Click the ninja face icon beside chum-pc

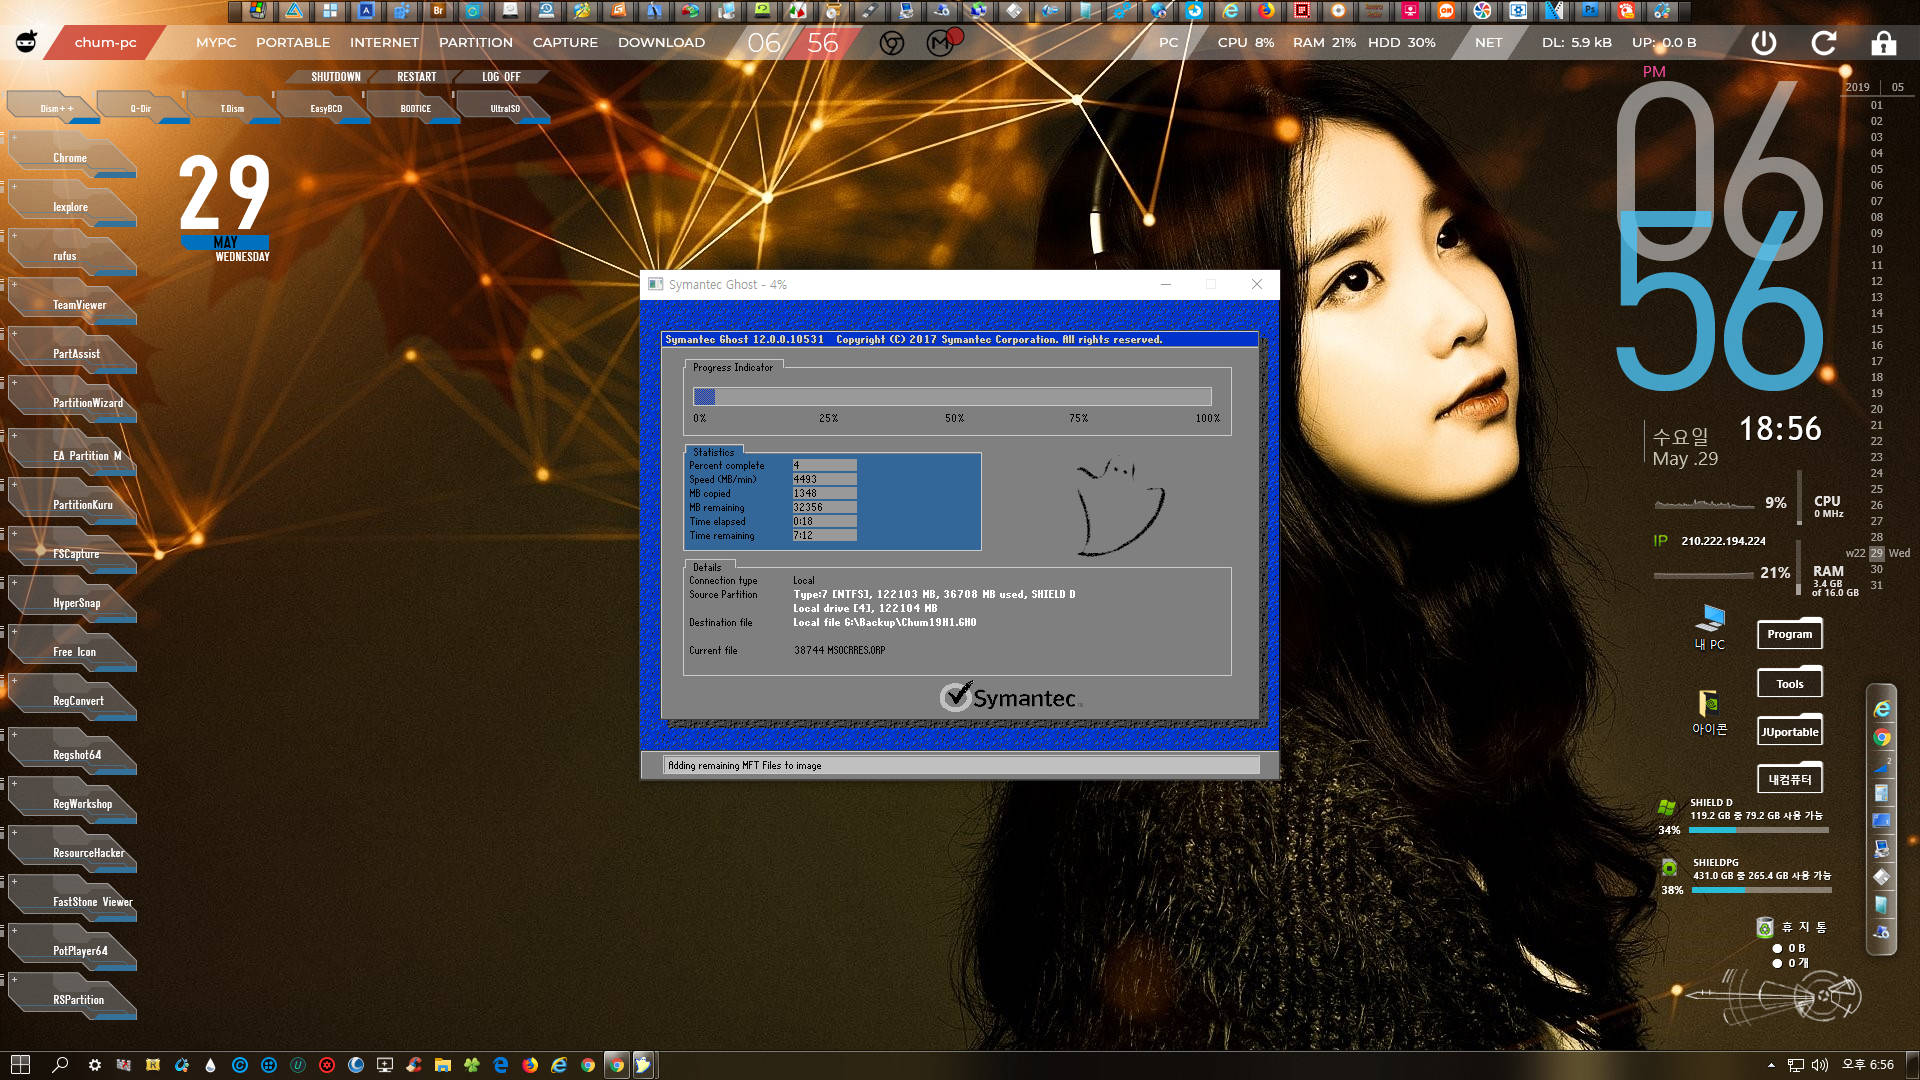pyautogui.click(x=27, y=42)
